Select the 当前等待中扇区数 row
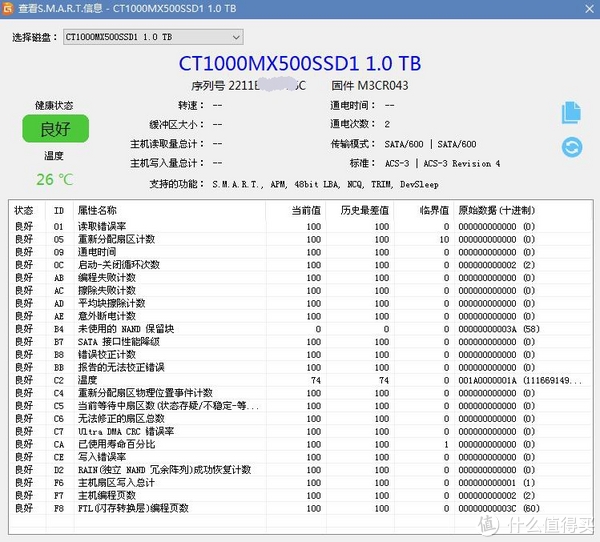This screenshot has width=600, height=542. [300, 406]
